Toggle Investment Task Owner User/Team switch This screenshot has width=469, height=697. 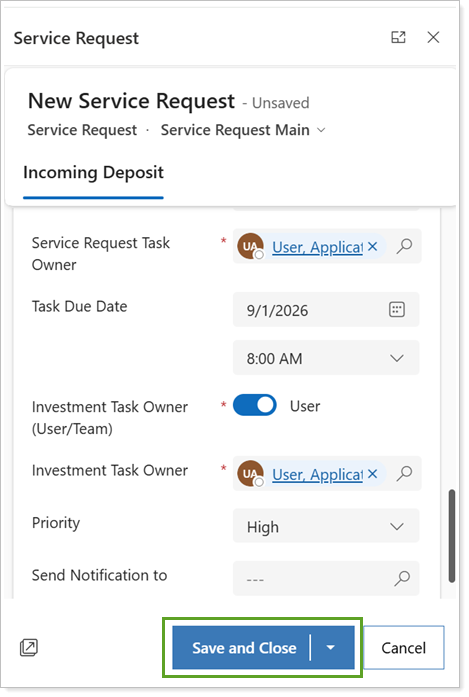tap(255, 405)
